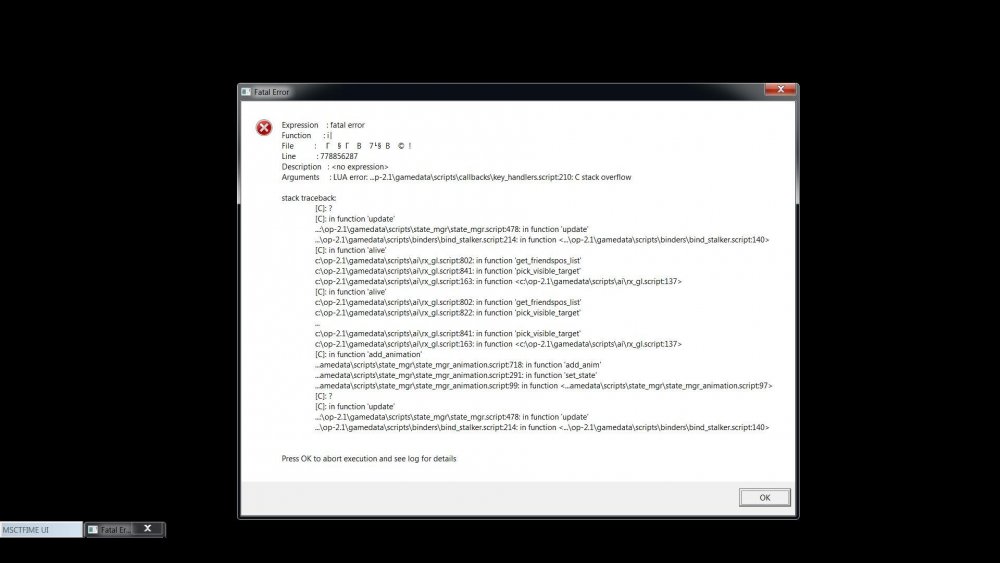Click the 'Line : 778856287' text
This screenshot has width=1000, height=563.
point(320,156)
